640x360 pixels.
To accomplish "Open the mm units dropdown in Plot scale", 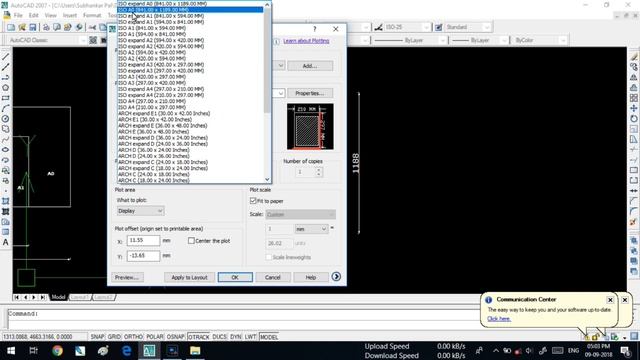I will coord(311,229).
